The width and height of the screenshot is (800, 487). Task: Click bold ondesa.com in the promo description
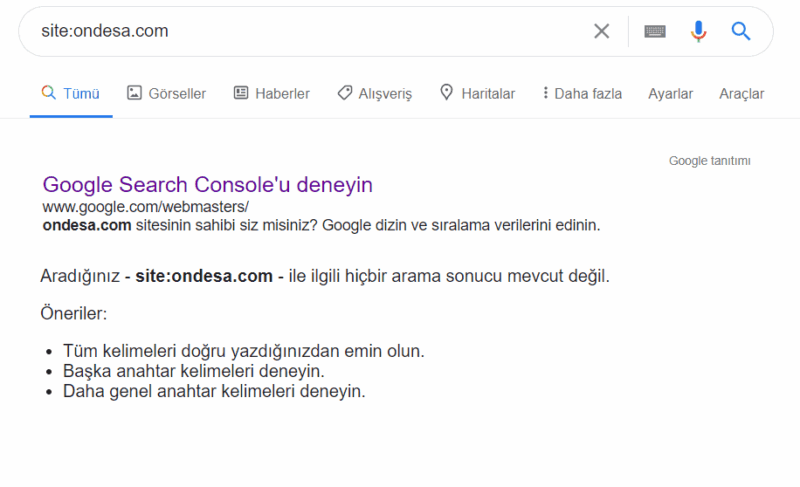click(87, 225)
